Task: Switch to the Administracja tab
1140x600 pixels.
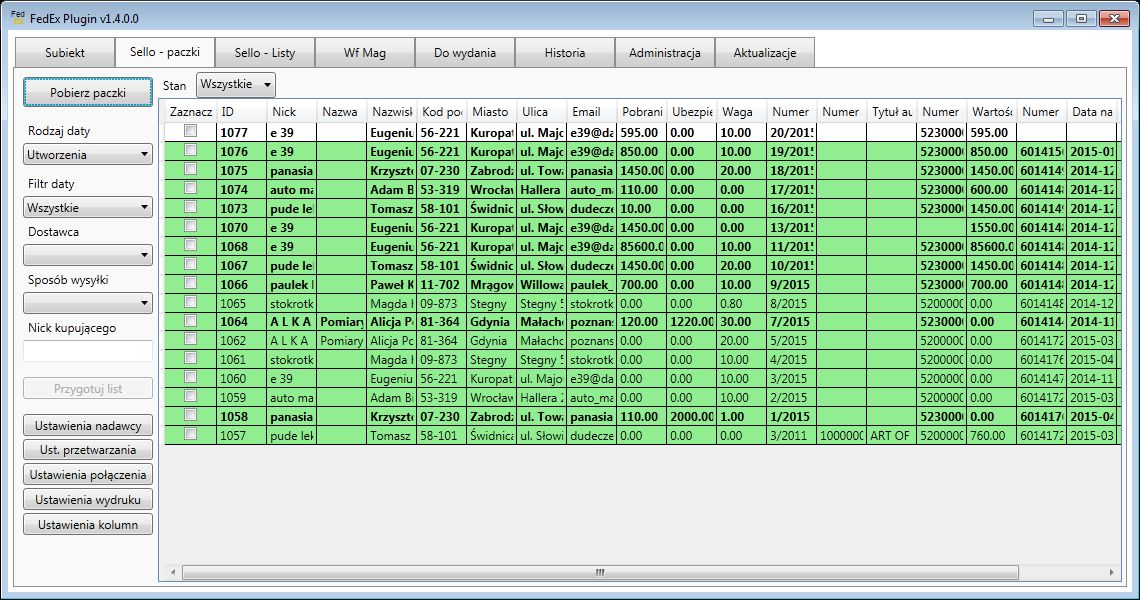Action: 665,52
